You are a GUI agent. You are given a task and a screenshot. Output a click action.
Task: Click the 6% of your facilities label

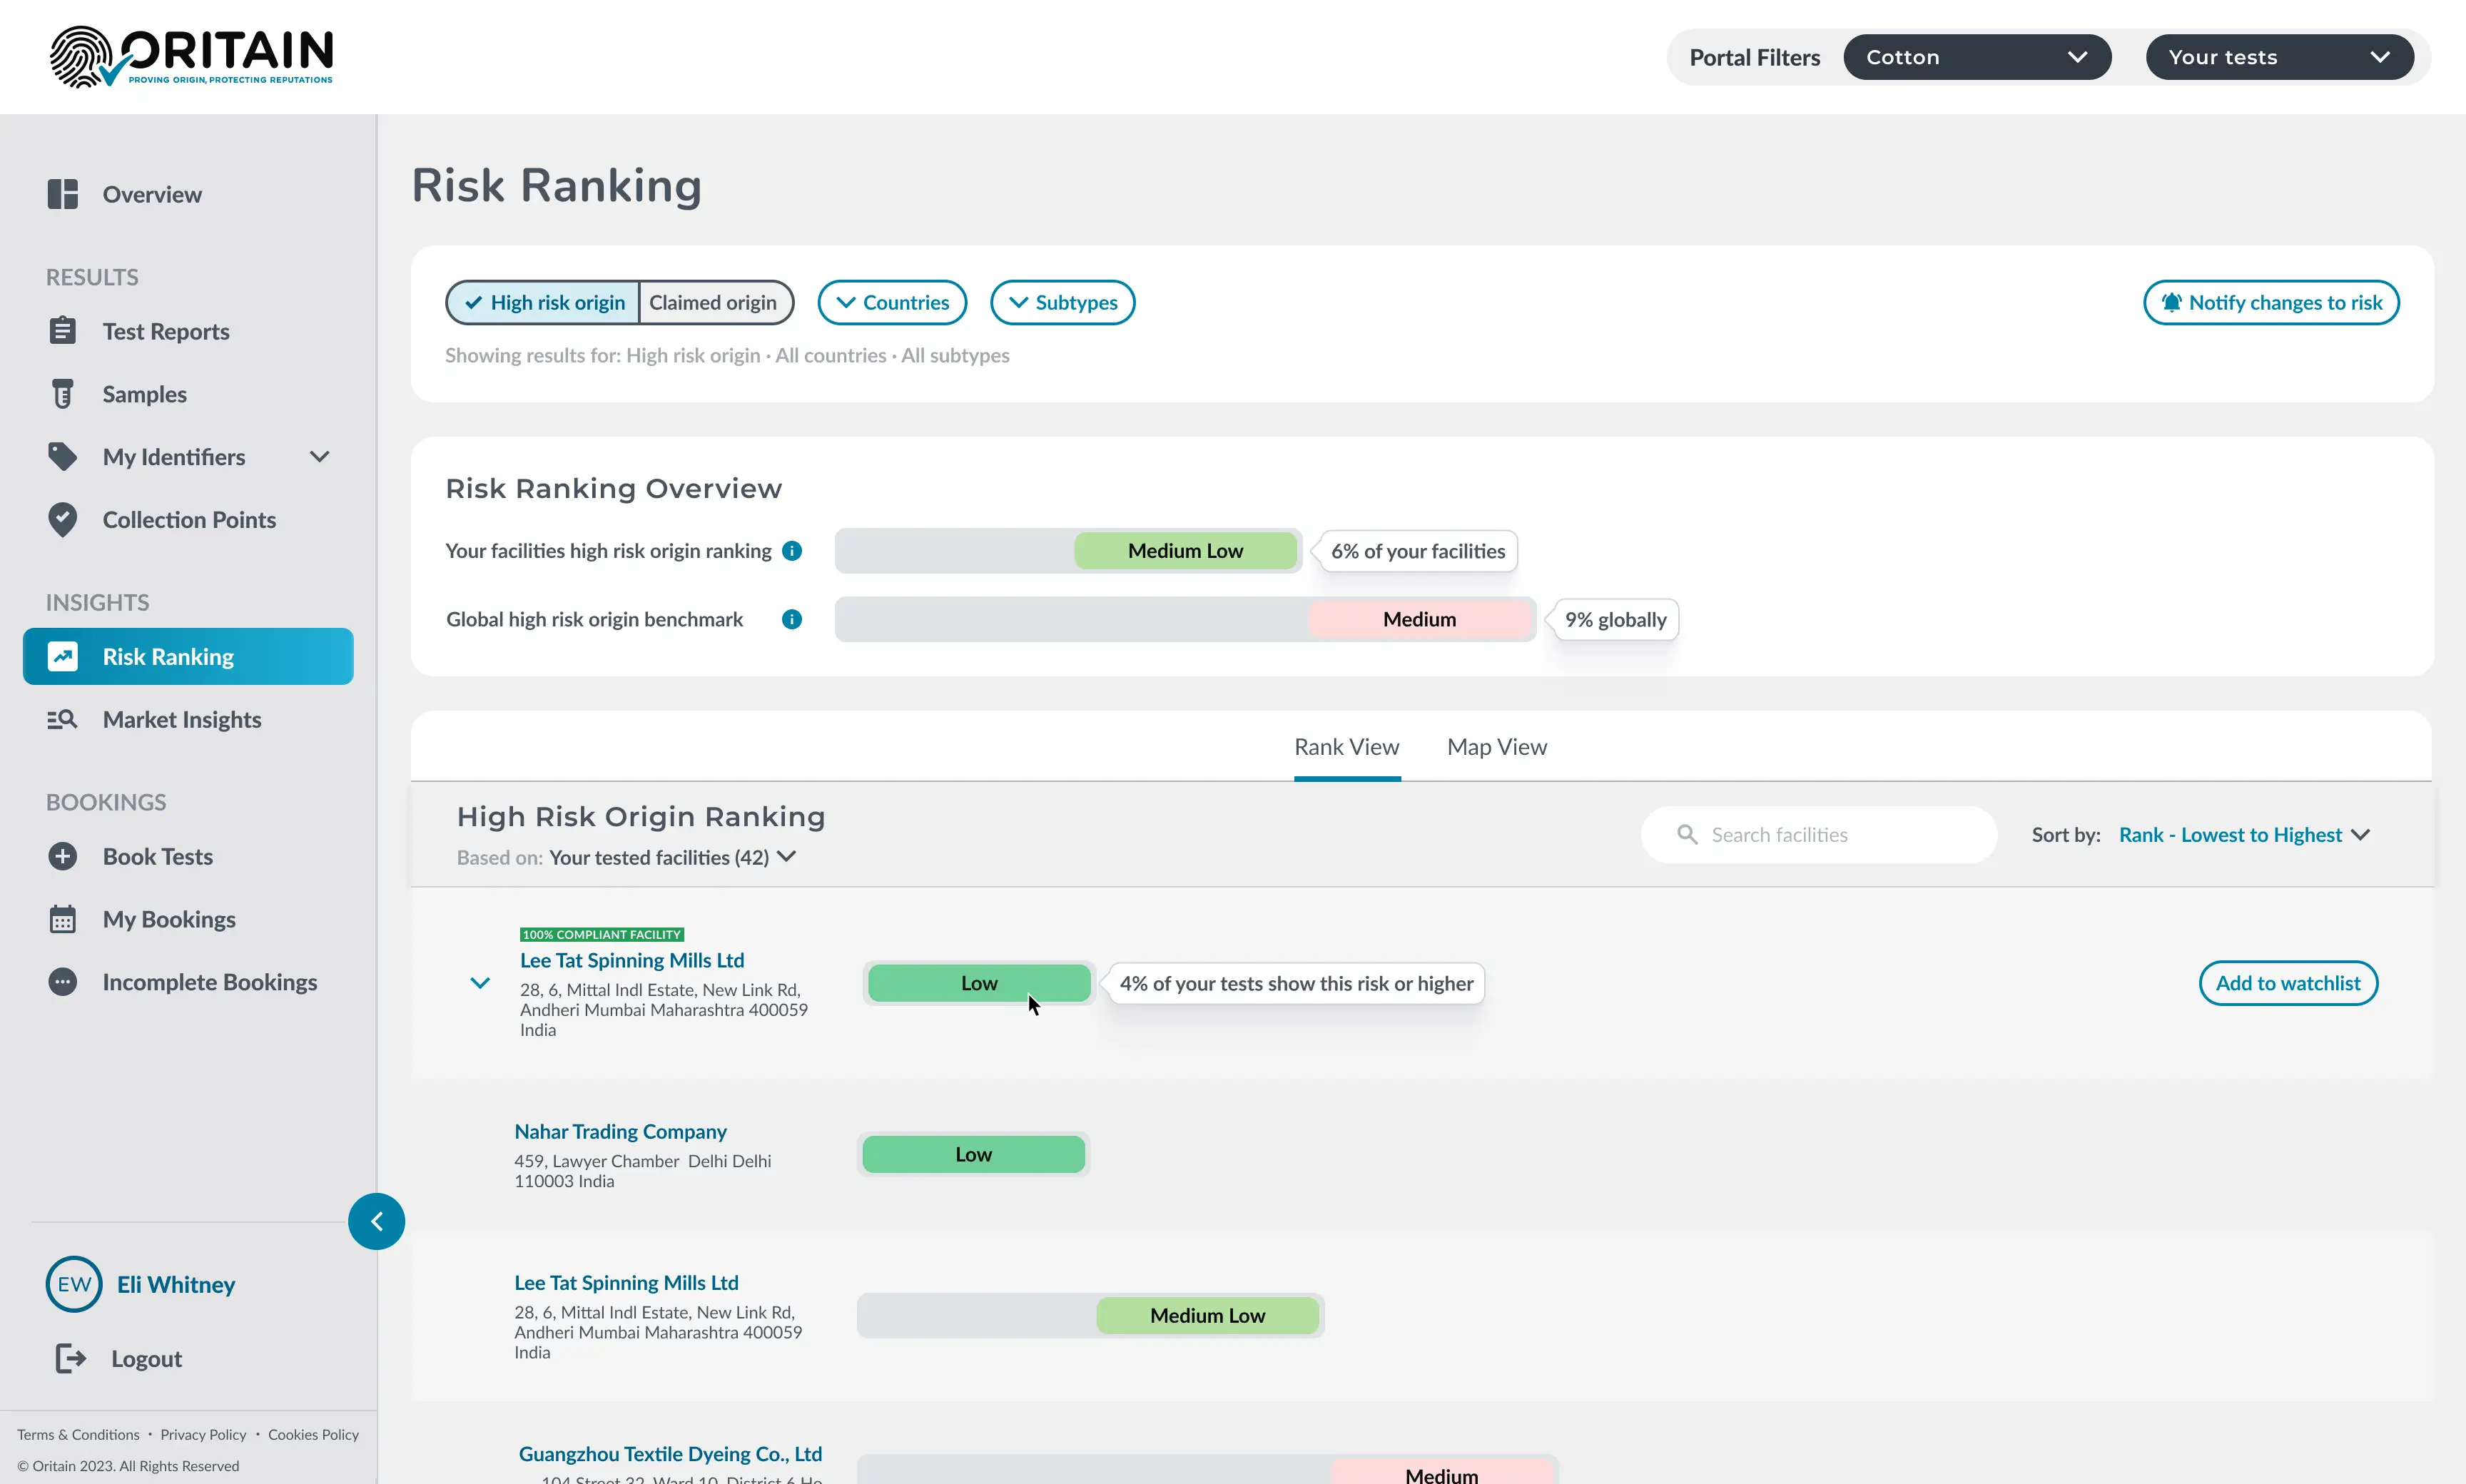[x=1418, y=551]
